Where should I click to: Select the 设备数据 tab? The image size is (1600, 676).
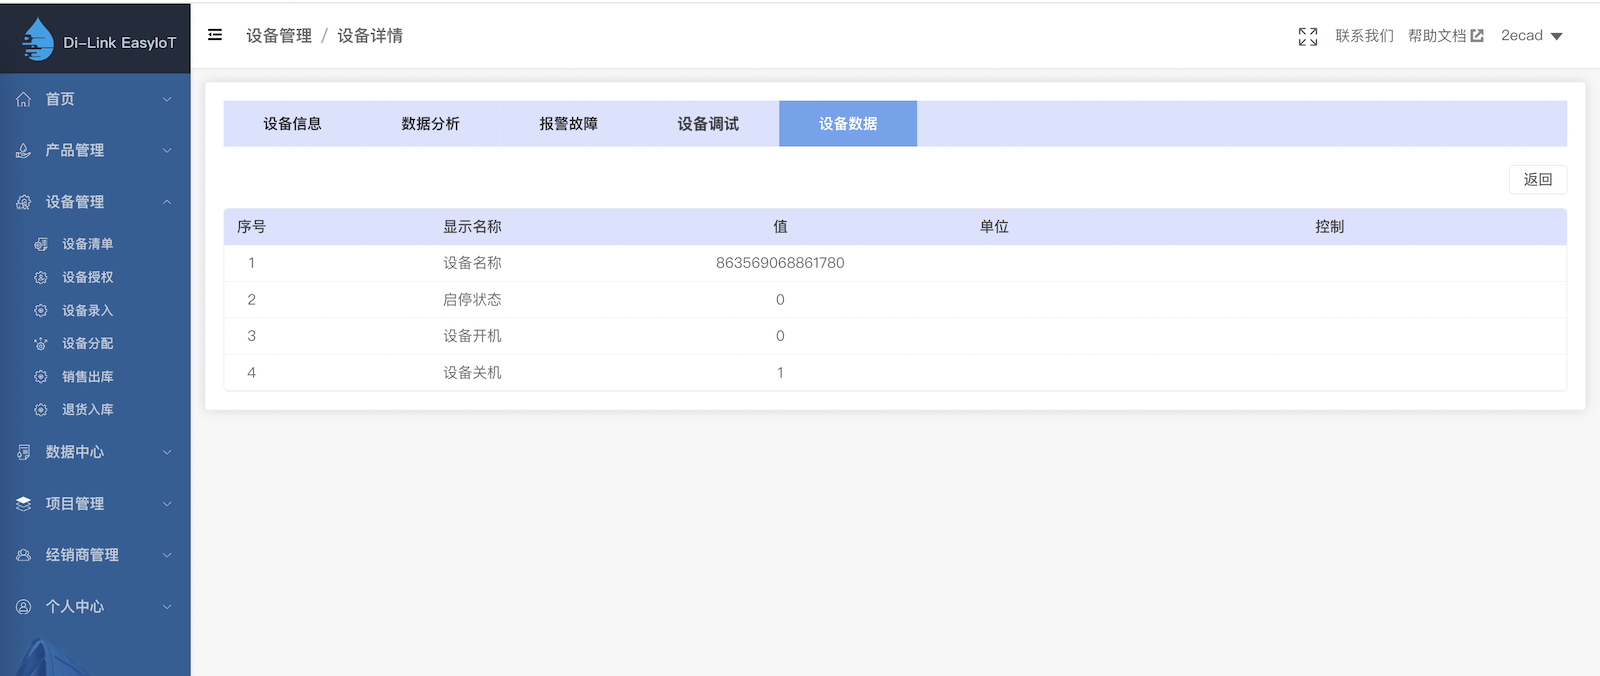click(848, 124)
